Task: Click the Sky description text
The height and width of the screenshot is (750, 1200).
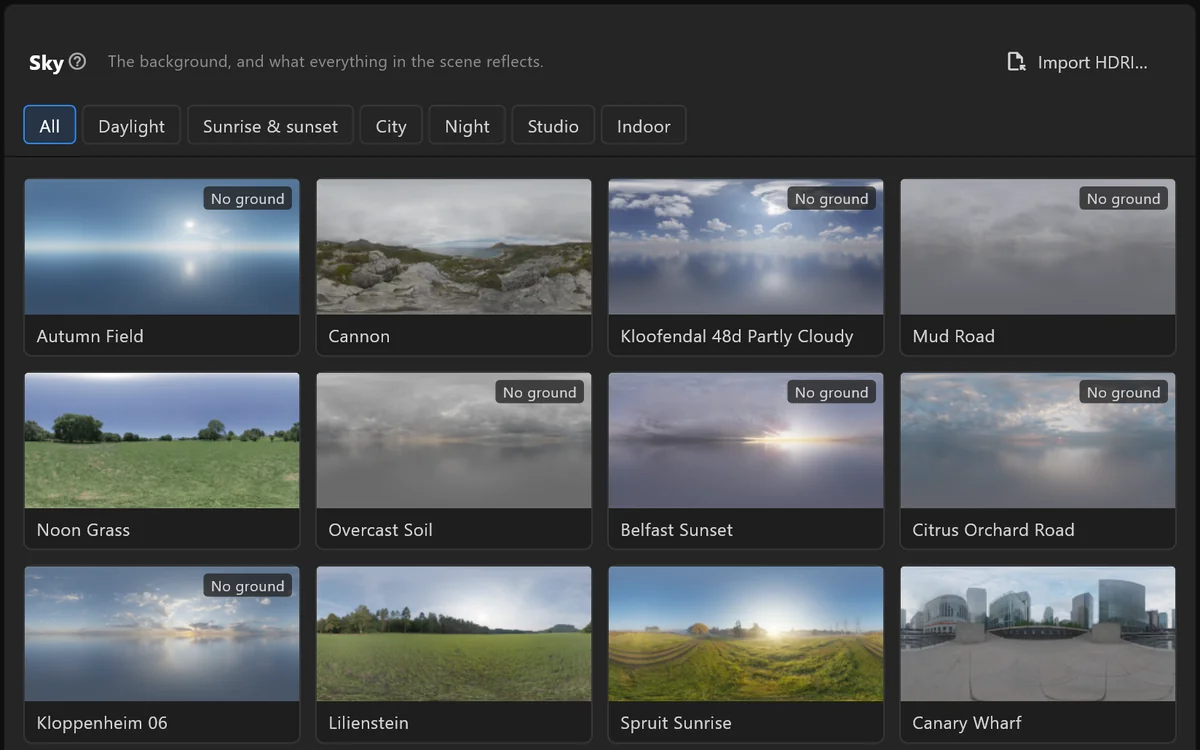Action: pos(325,62)
